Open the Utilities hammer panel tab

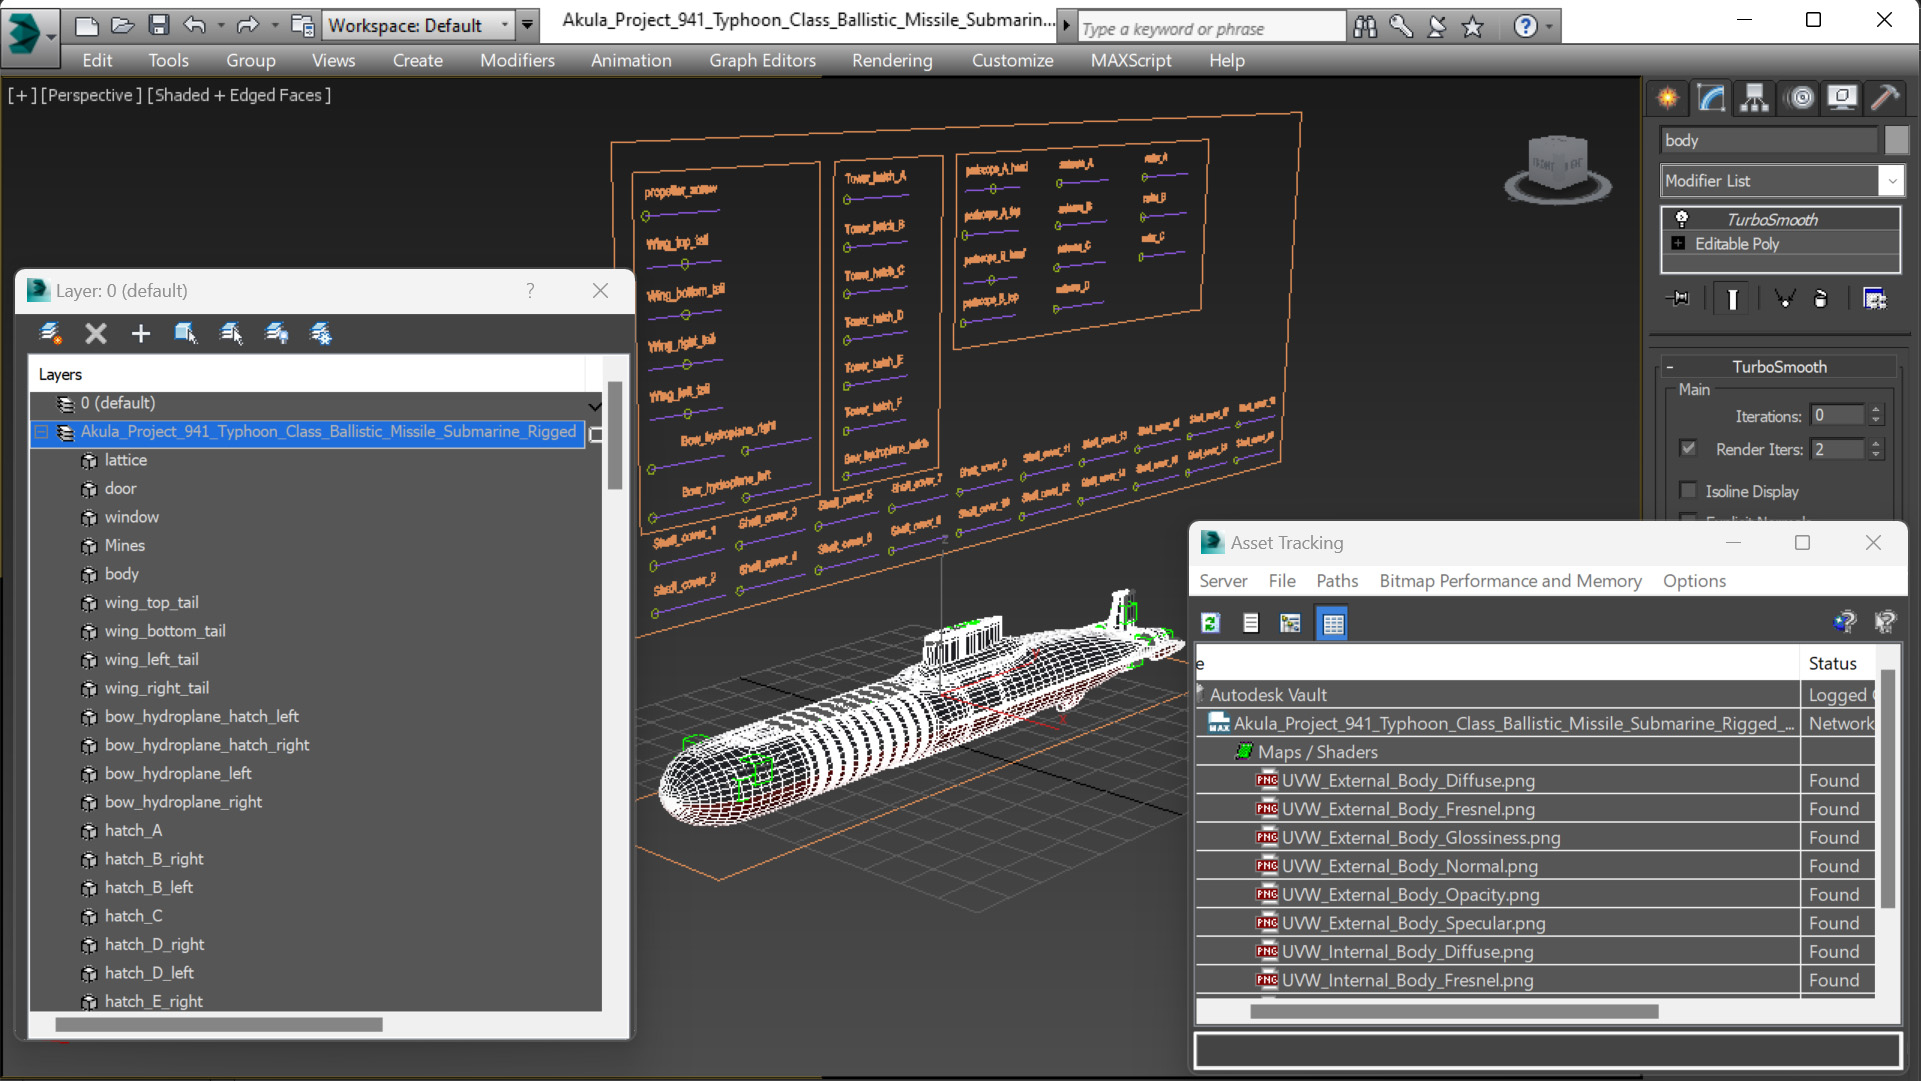1885,98
